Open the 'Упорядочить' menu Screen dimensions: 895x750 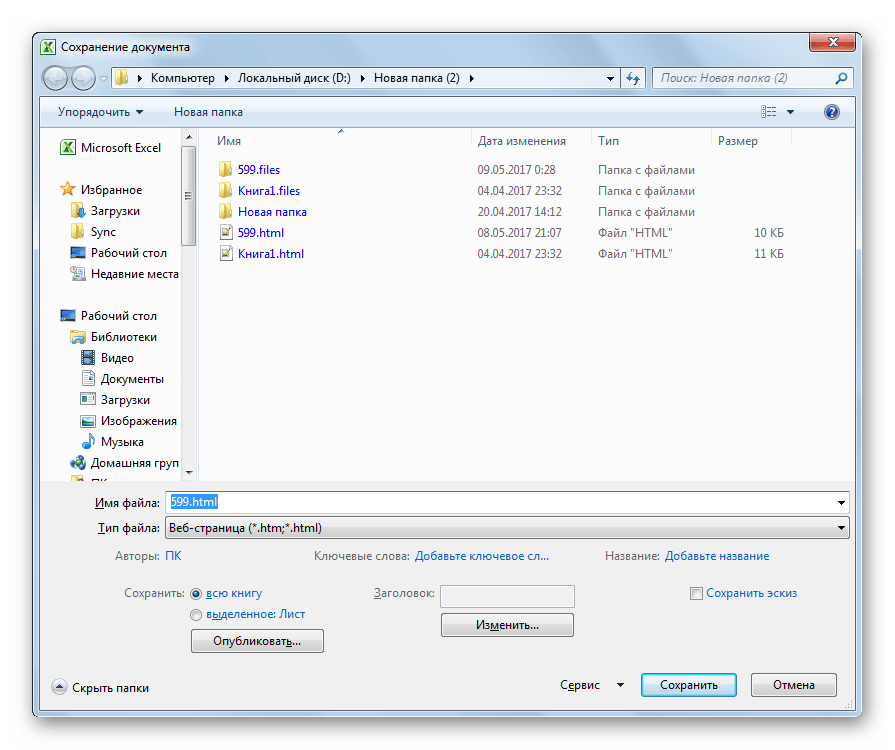pyautogui.click(x=100, y=112)
